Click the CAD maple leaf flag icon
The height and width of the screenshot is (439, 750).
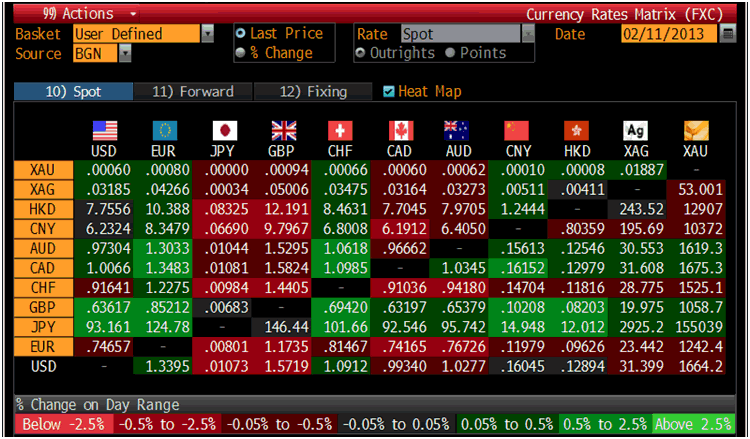pos(401,131)
